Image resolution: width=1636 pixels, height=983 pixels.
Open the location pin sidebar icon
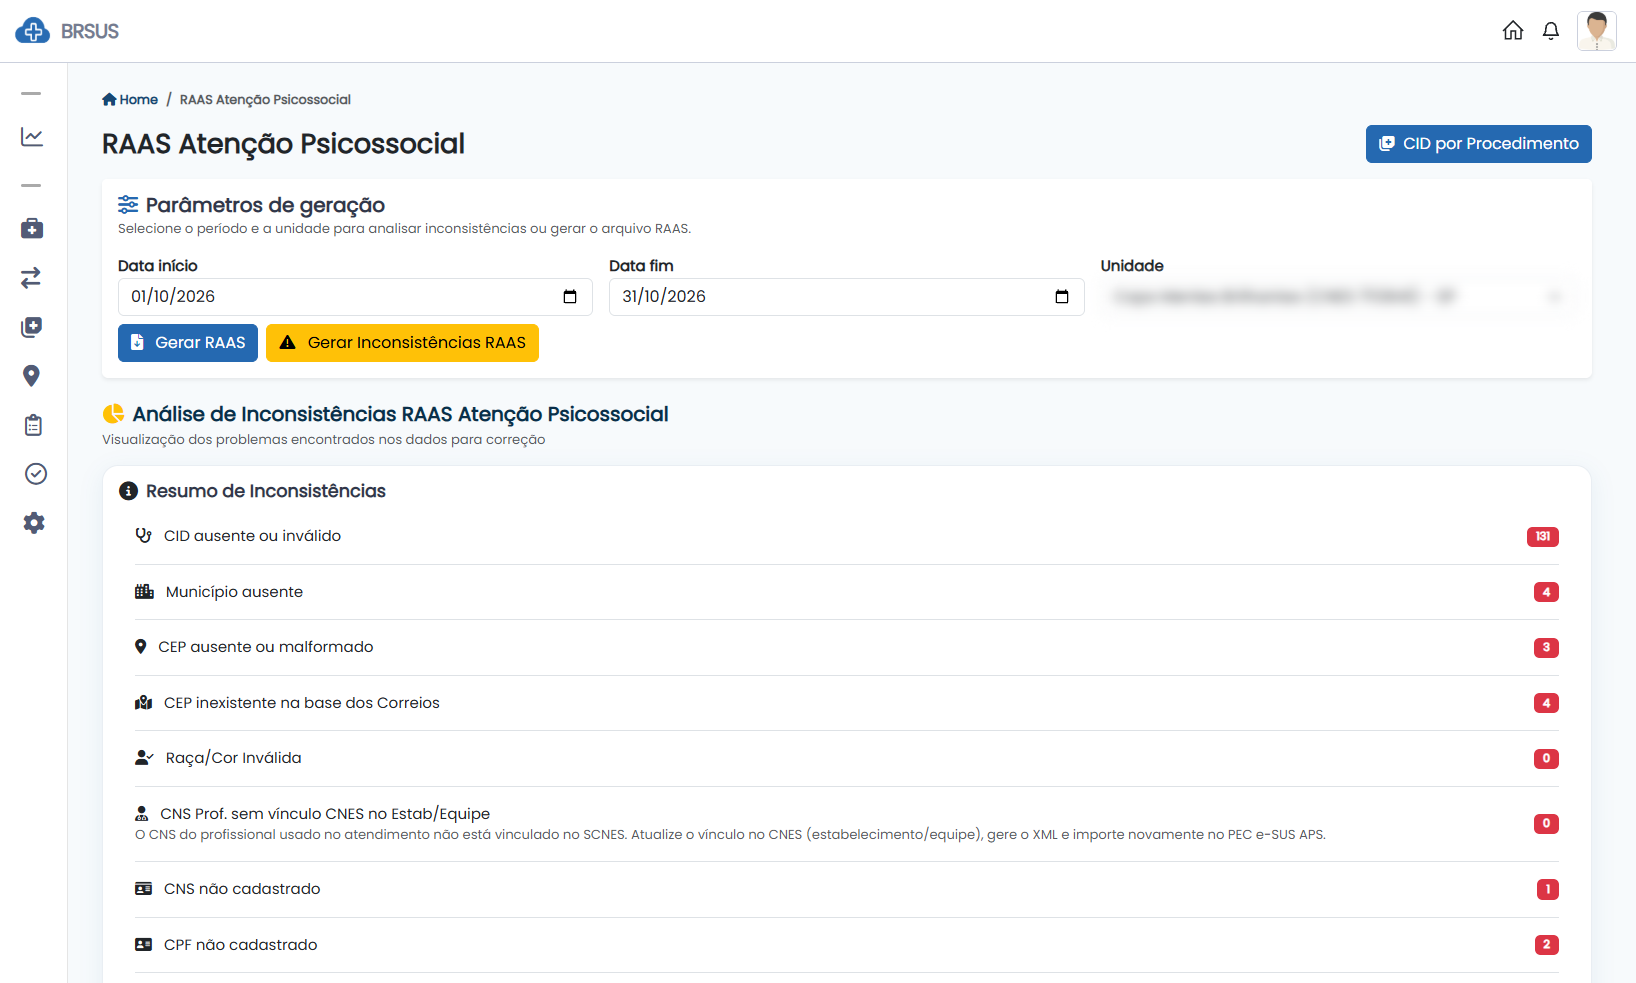pos(32,376)
